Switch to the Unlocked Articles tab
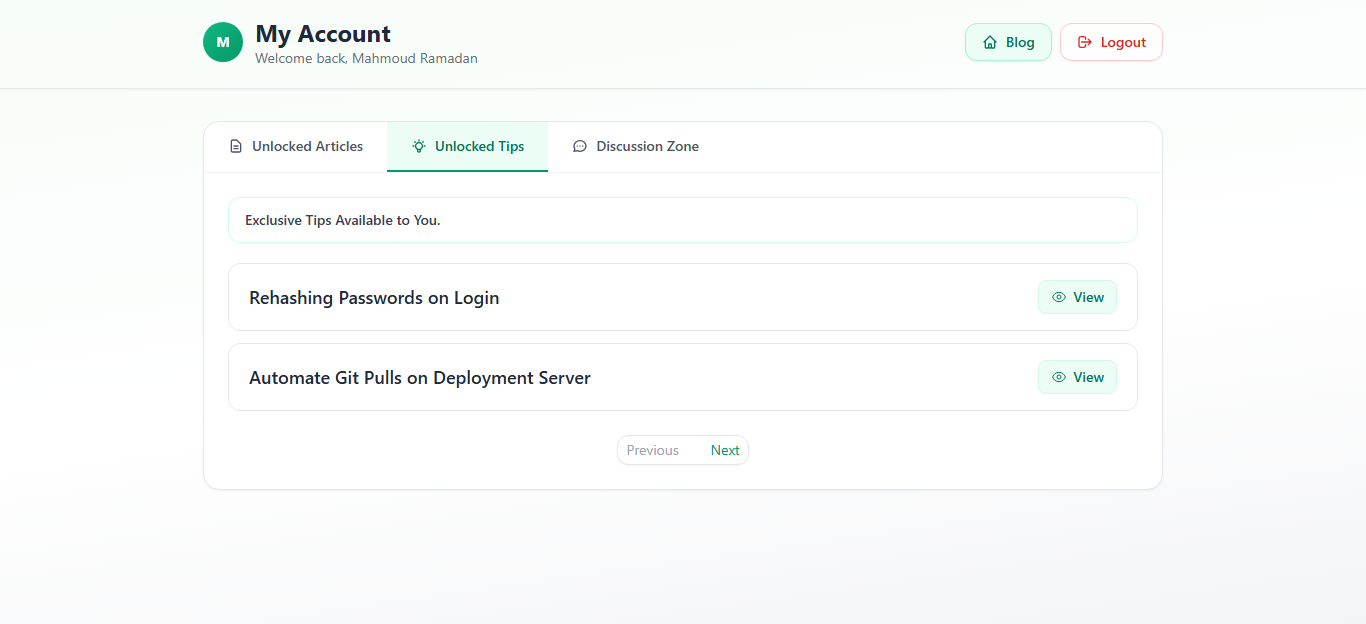 point(296,147)
